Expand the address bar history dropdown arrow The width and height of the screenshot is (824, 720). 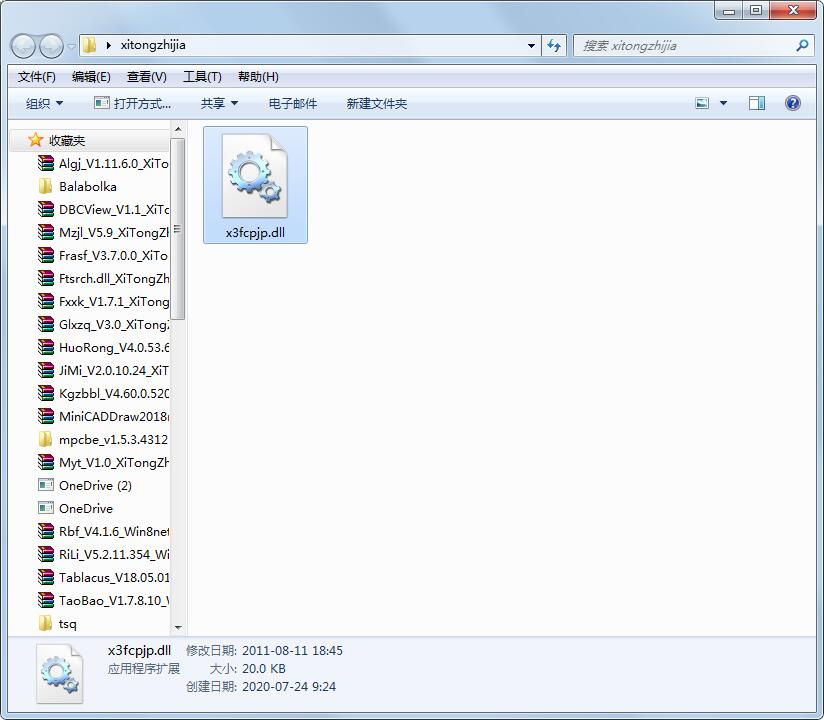click(531, 45)
